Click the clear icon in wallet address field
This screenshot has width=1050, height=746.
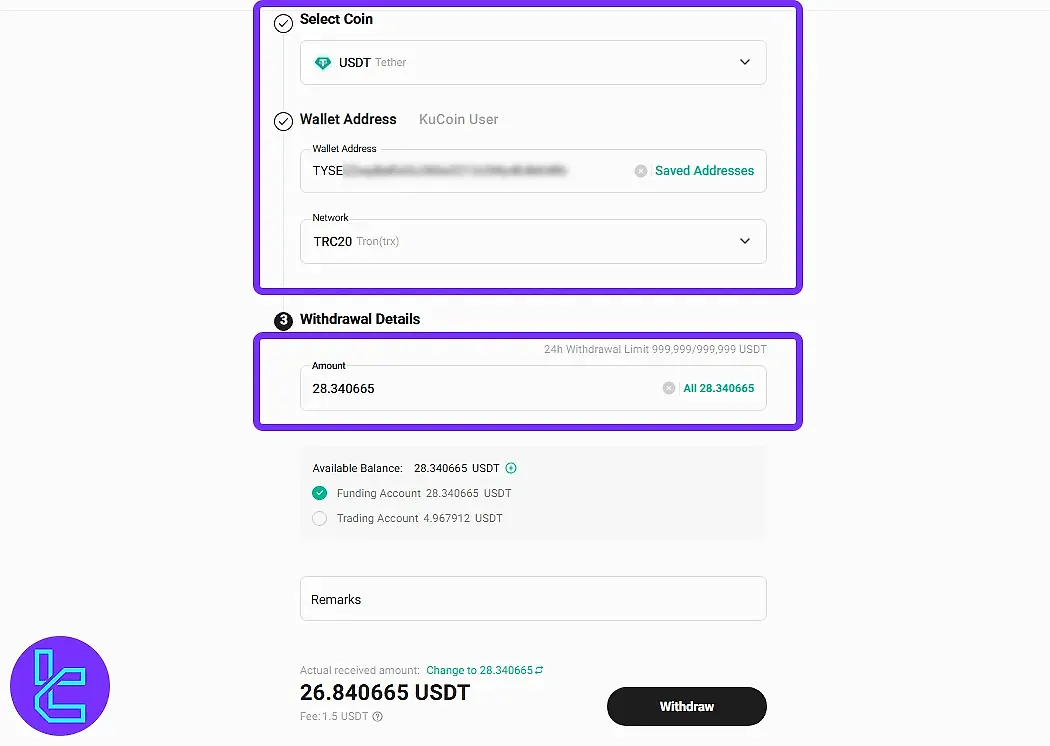(640, 170)
